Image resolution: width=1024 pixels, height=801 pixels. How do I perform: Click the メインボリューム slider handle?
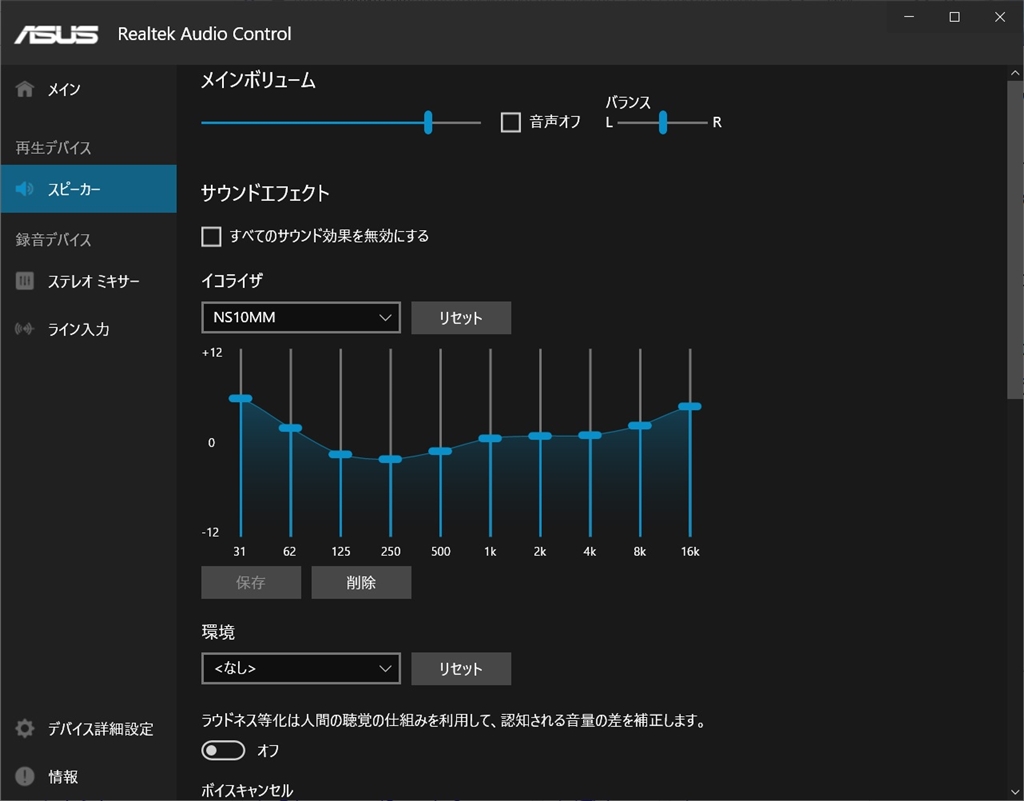pos(428,122)
